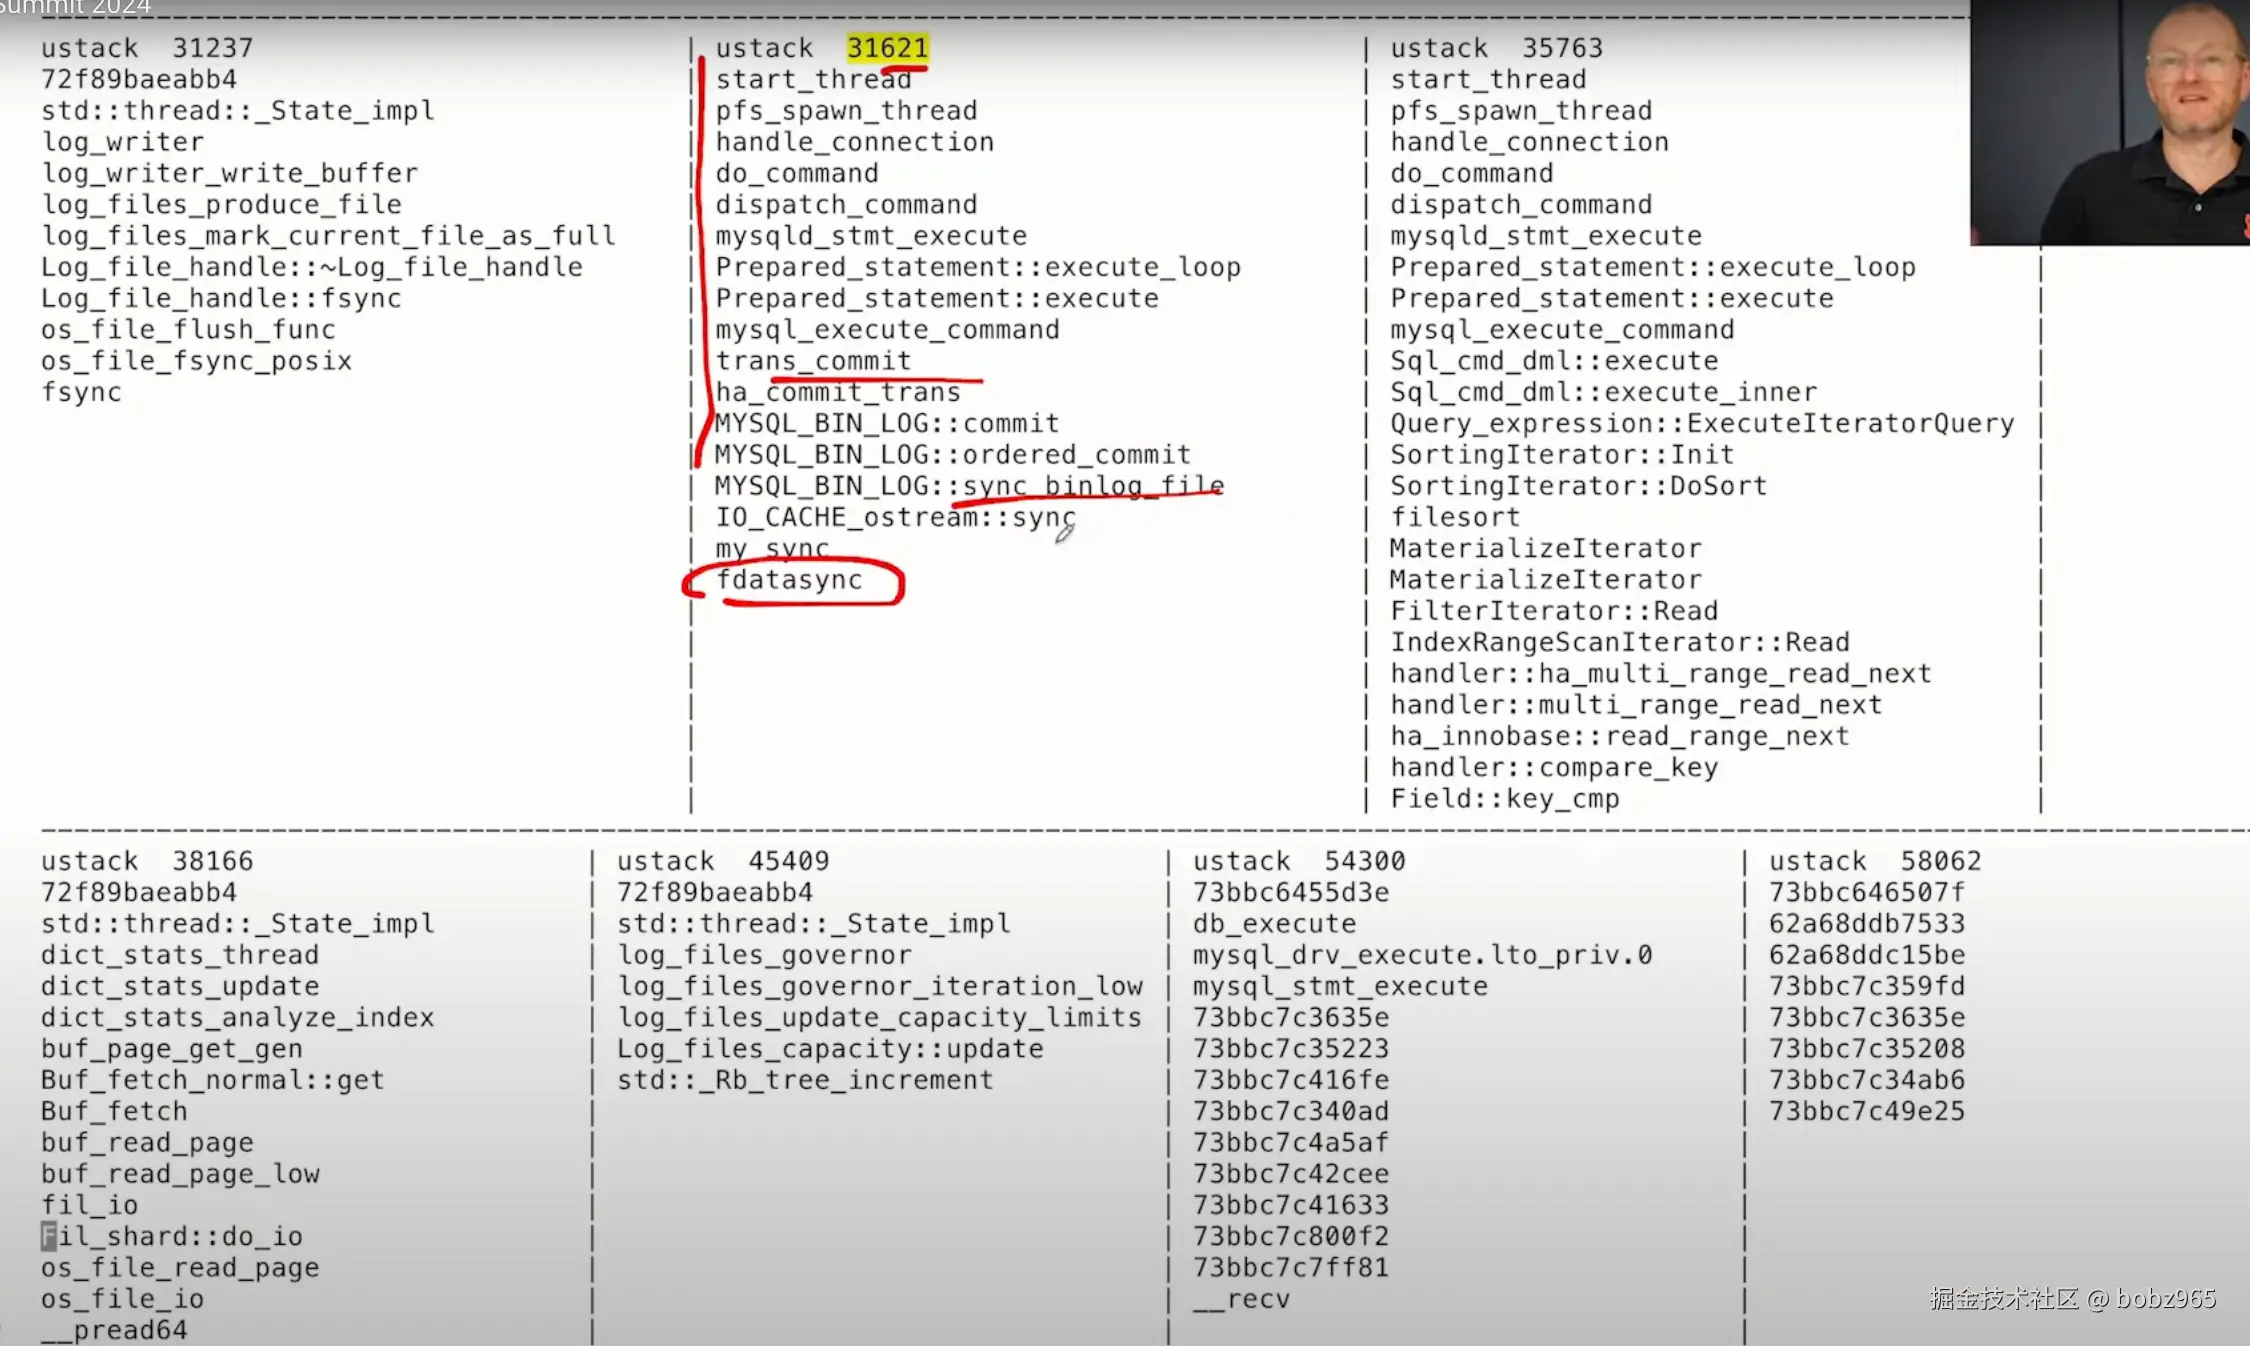Click address '73bbc646507f'

click(x=1867, y=892)
